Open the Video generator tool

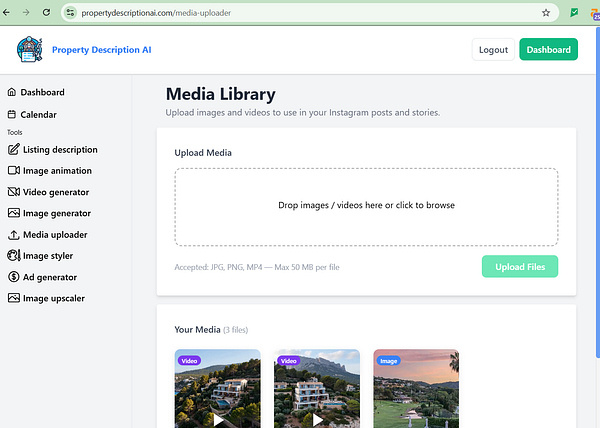[56, 192]
